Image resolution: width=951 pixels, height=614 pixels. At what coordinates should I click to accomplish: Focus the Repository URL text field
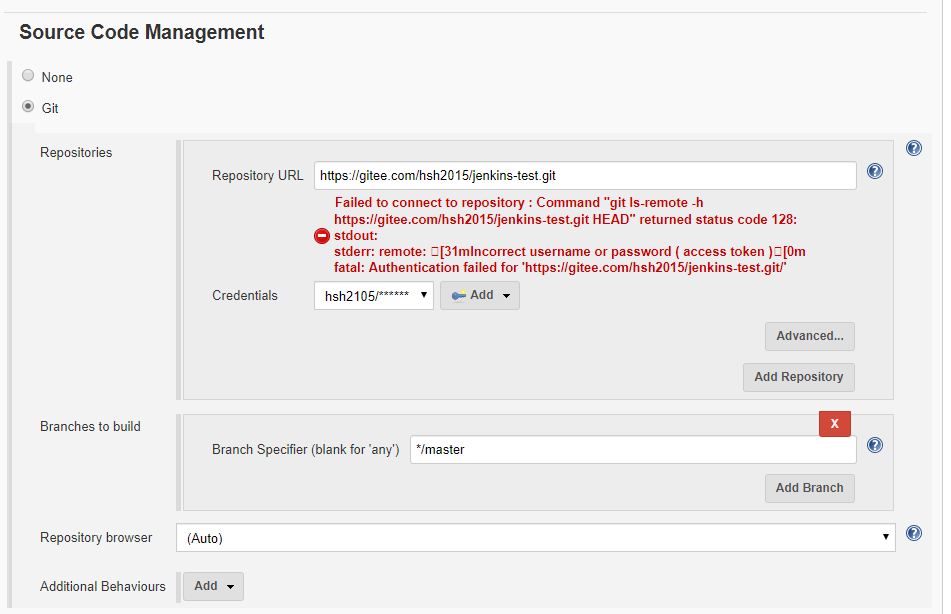coord(585,175)
